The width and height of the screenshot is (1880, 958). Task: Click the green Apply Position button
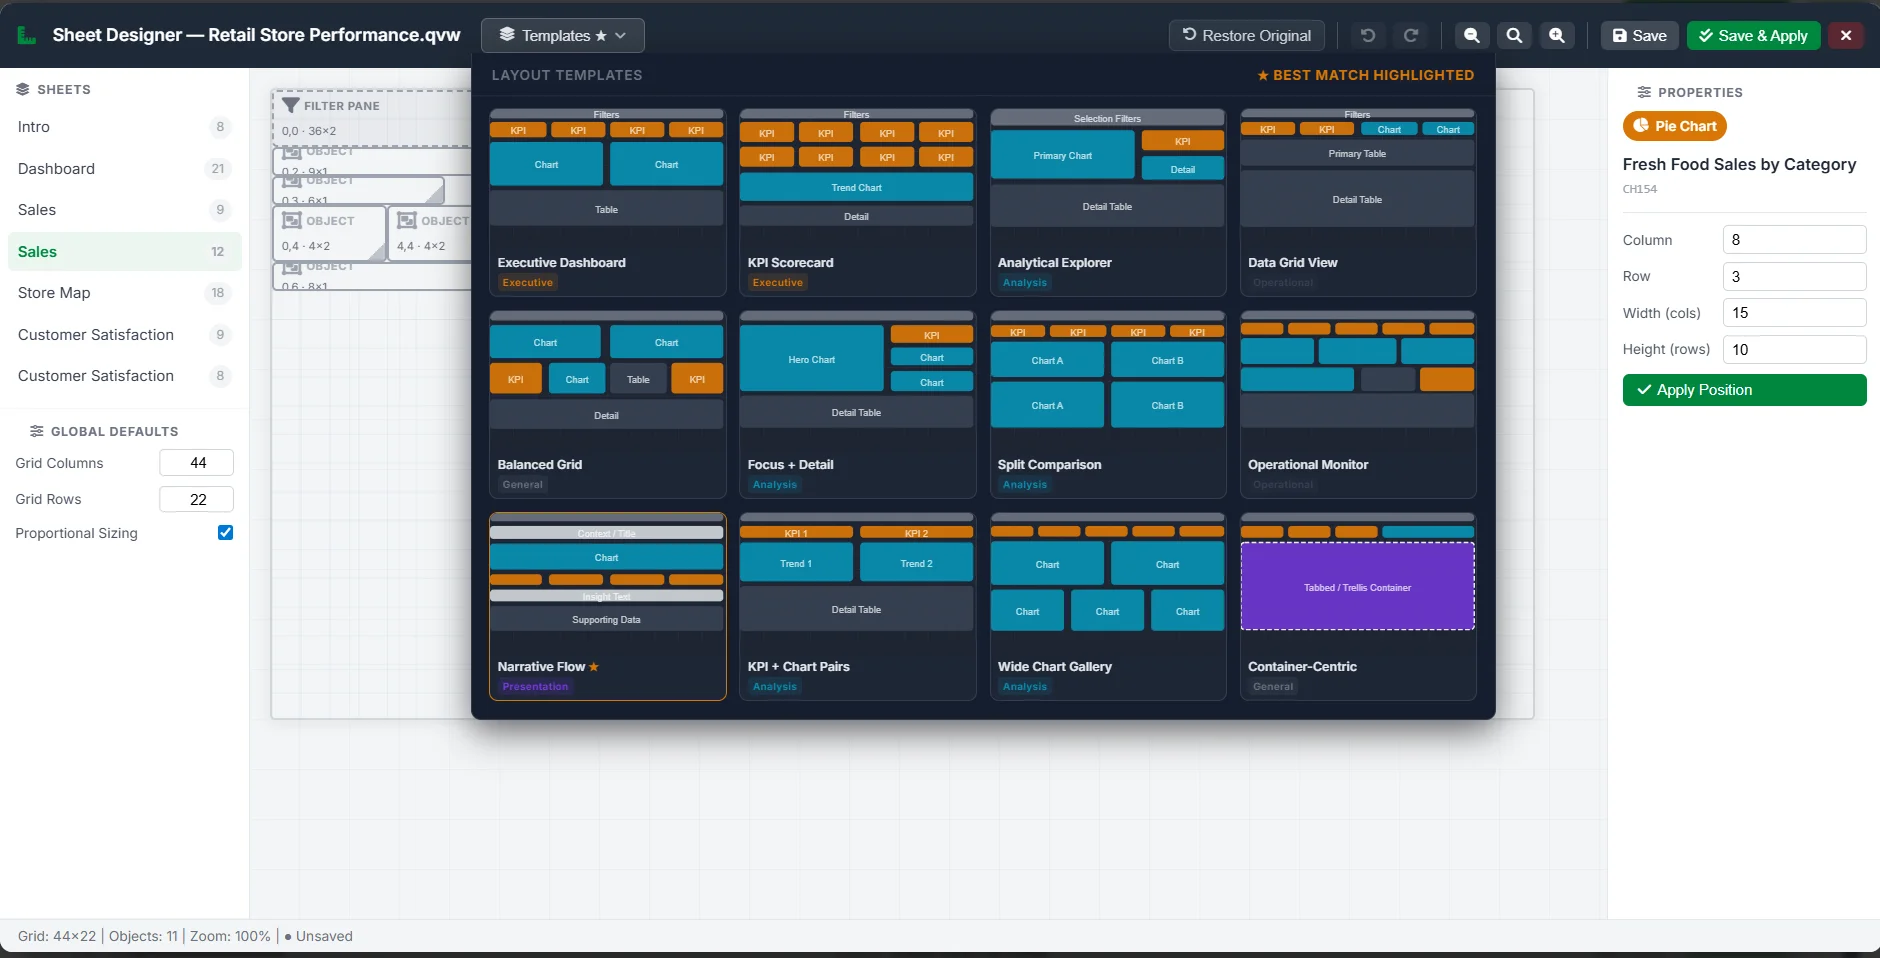(x=1744, y=390)
